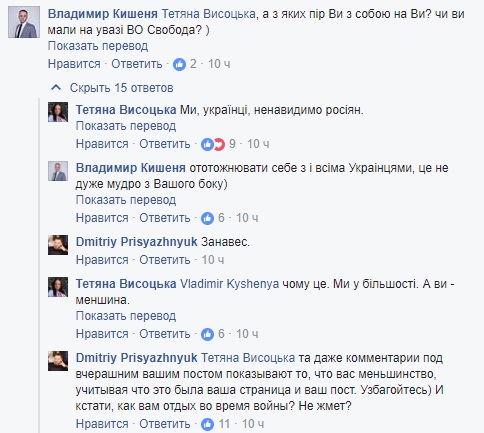Click the chevron arrow beside 'Скрыть 15 ответов'
This screenshot has height=433, width=484.
(56, 88)
